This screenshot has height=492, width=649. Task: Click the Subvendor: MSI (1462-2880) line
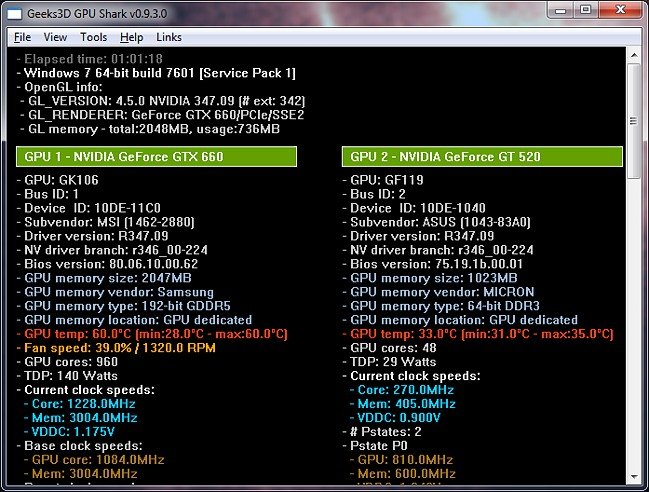coord(106,222)
